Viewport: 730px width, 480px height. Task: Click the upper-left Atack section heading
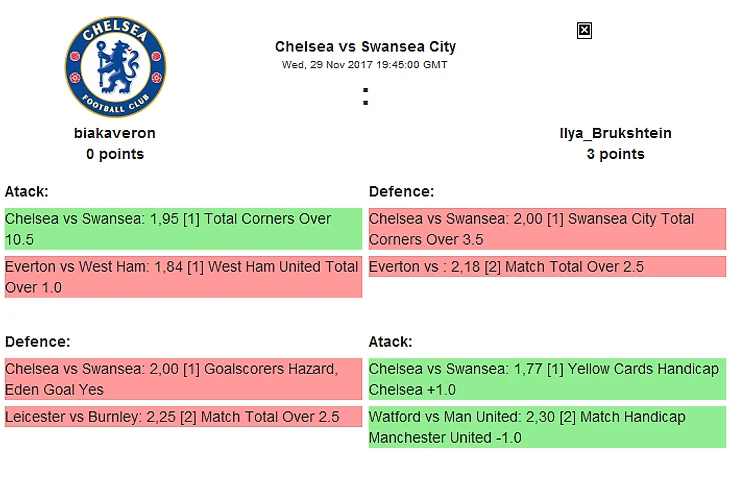tap(27, 191)
